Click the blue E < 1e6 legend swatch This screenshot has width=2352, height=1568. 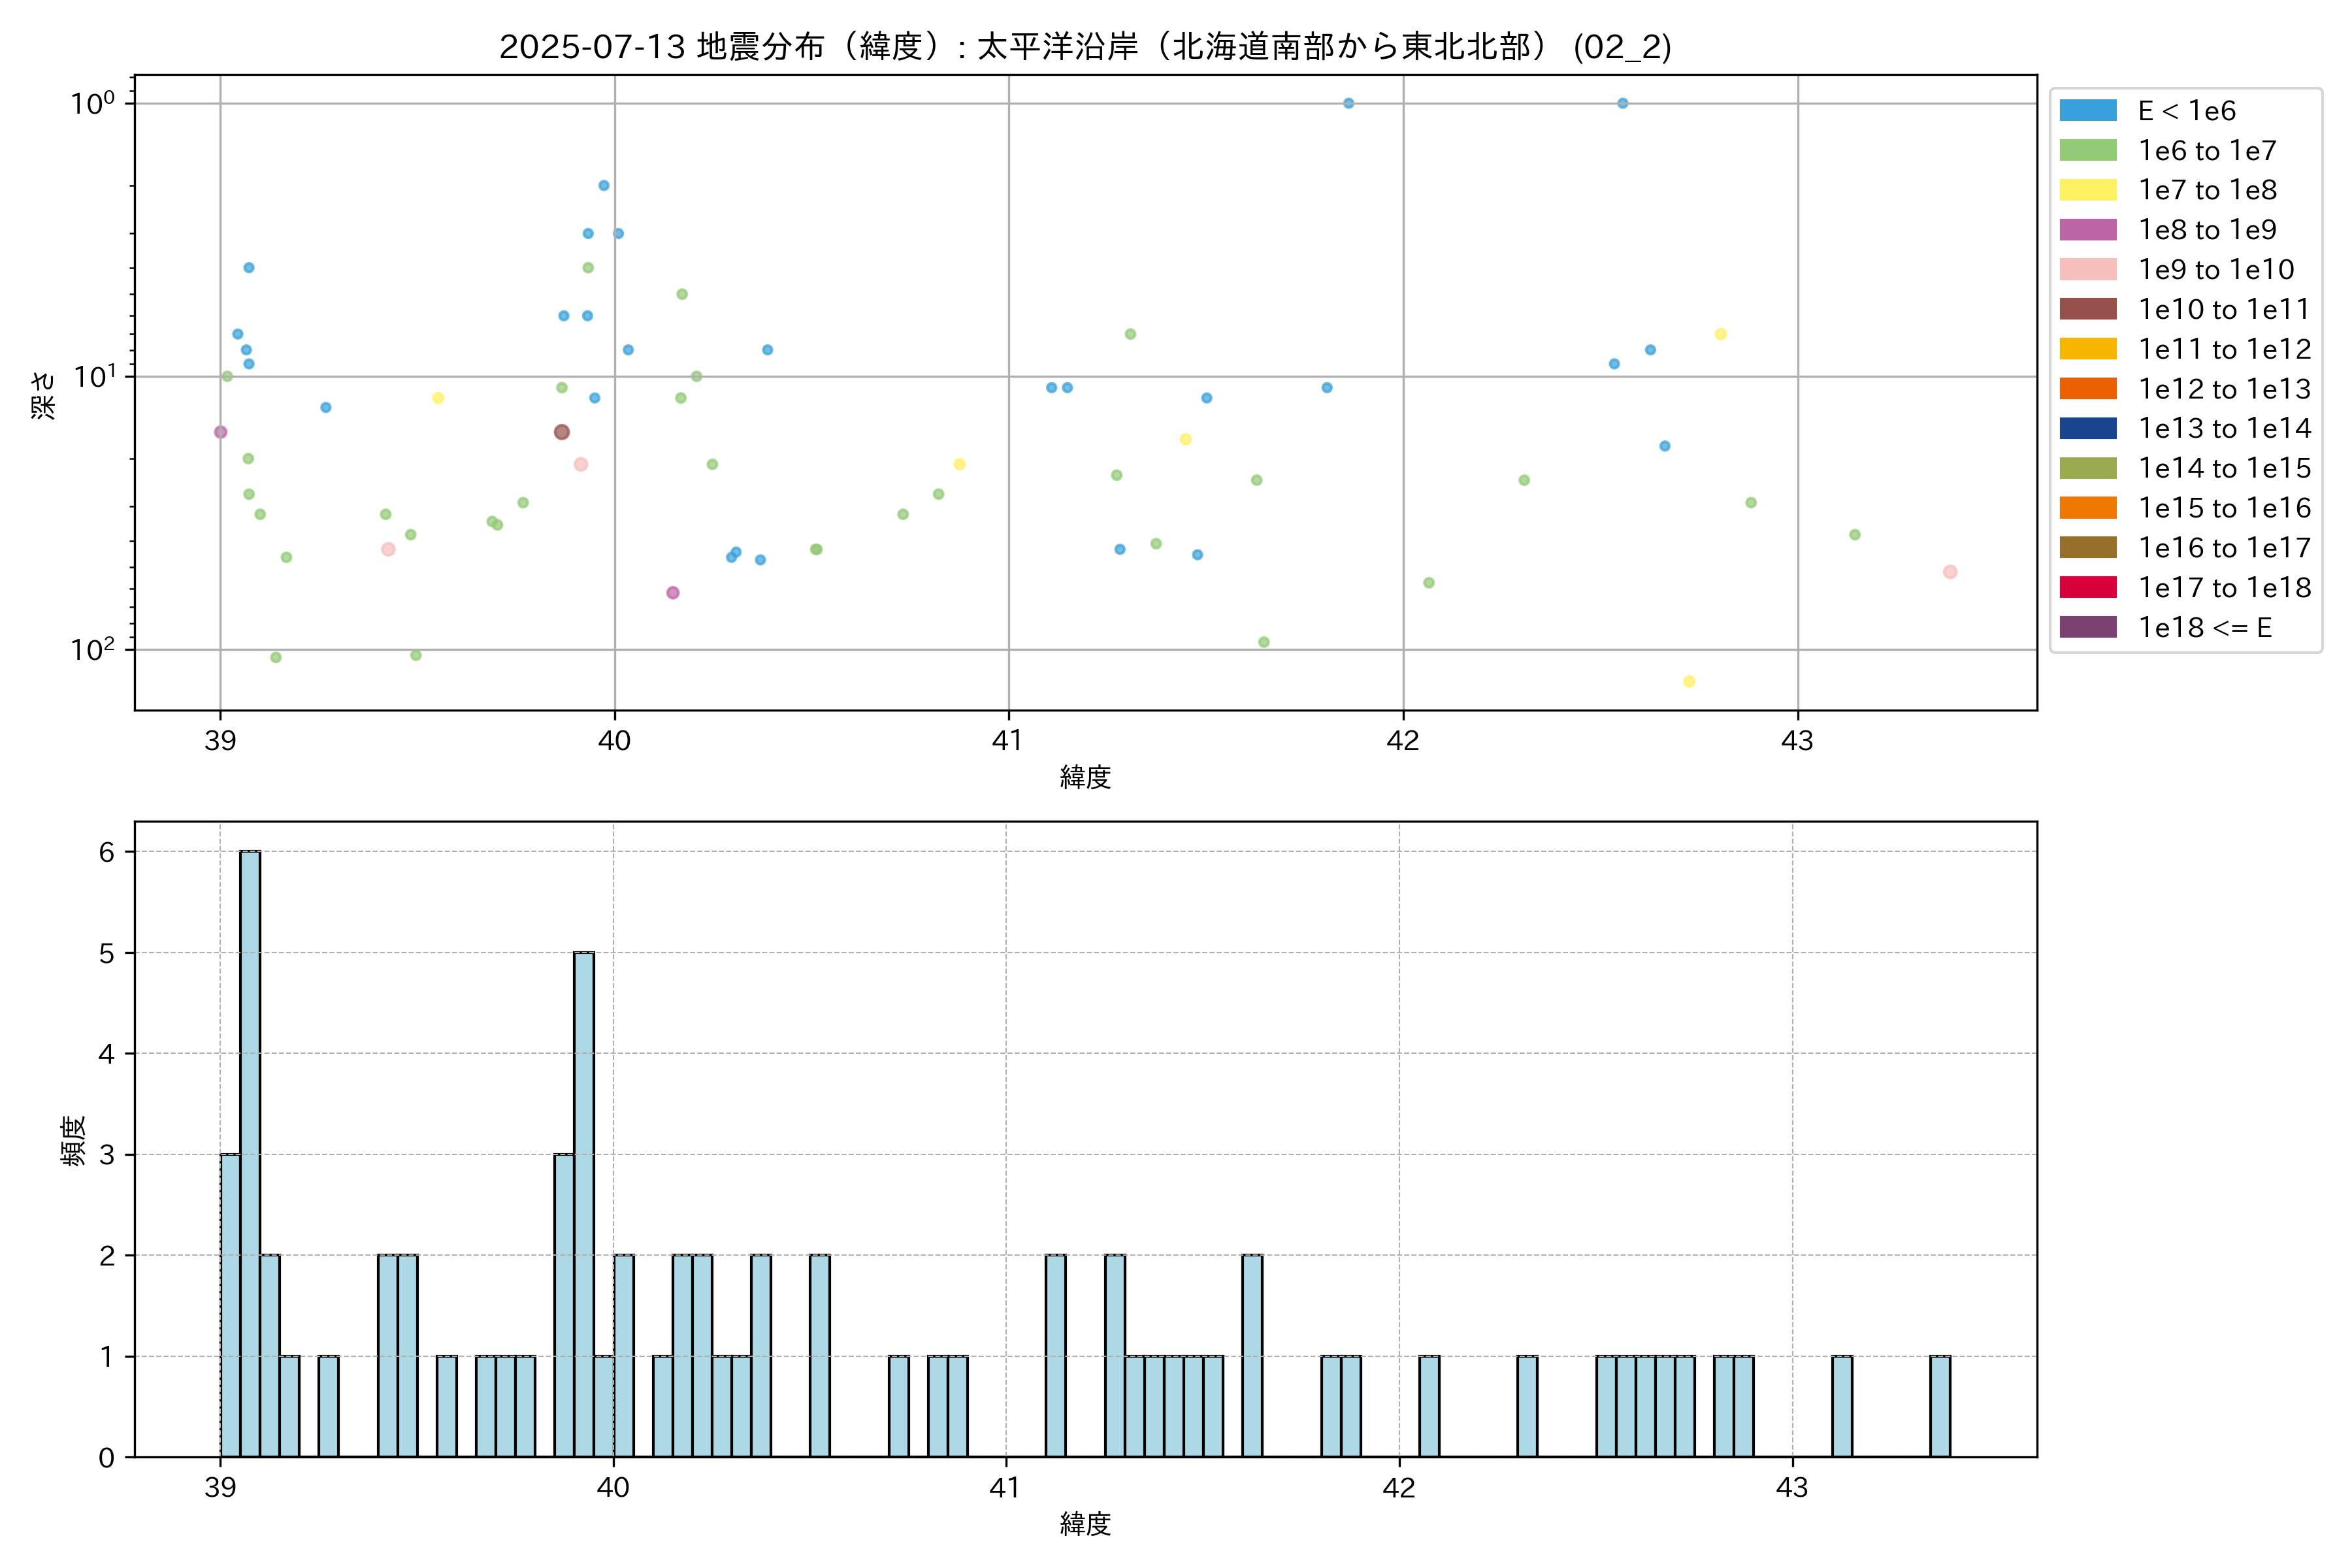tap(2087, 111)
